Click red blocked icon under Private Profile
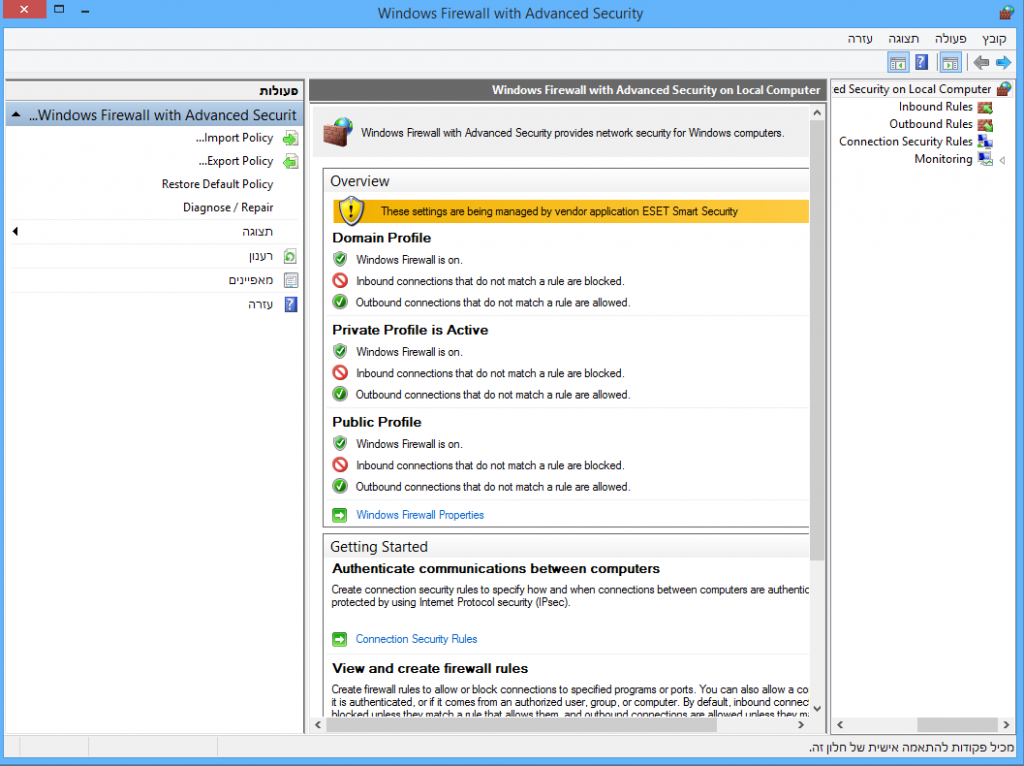 point(340,373)
